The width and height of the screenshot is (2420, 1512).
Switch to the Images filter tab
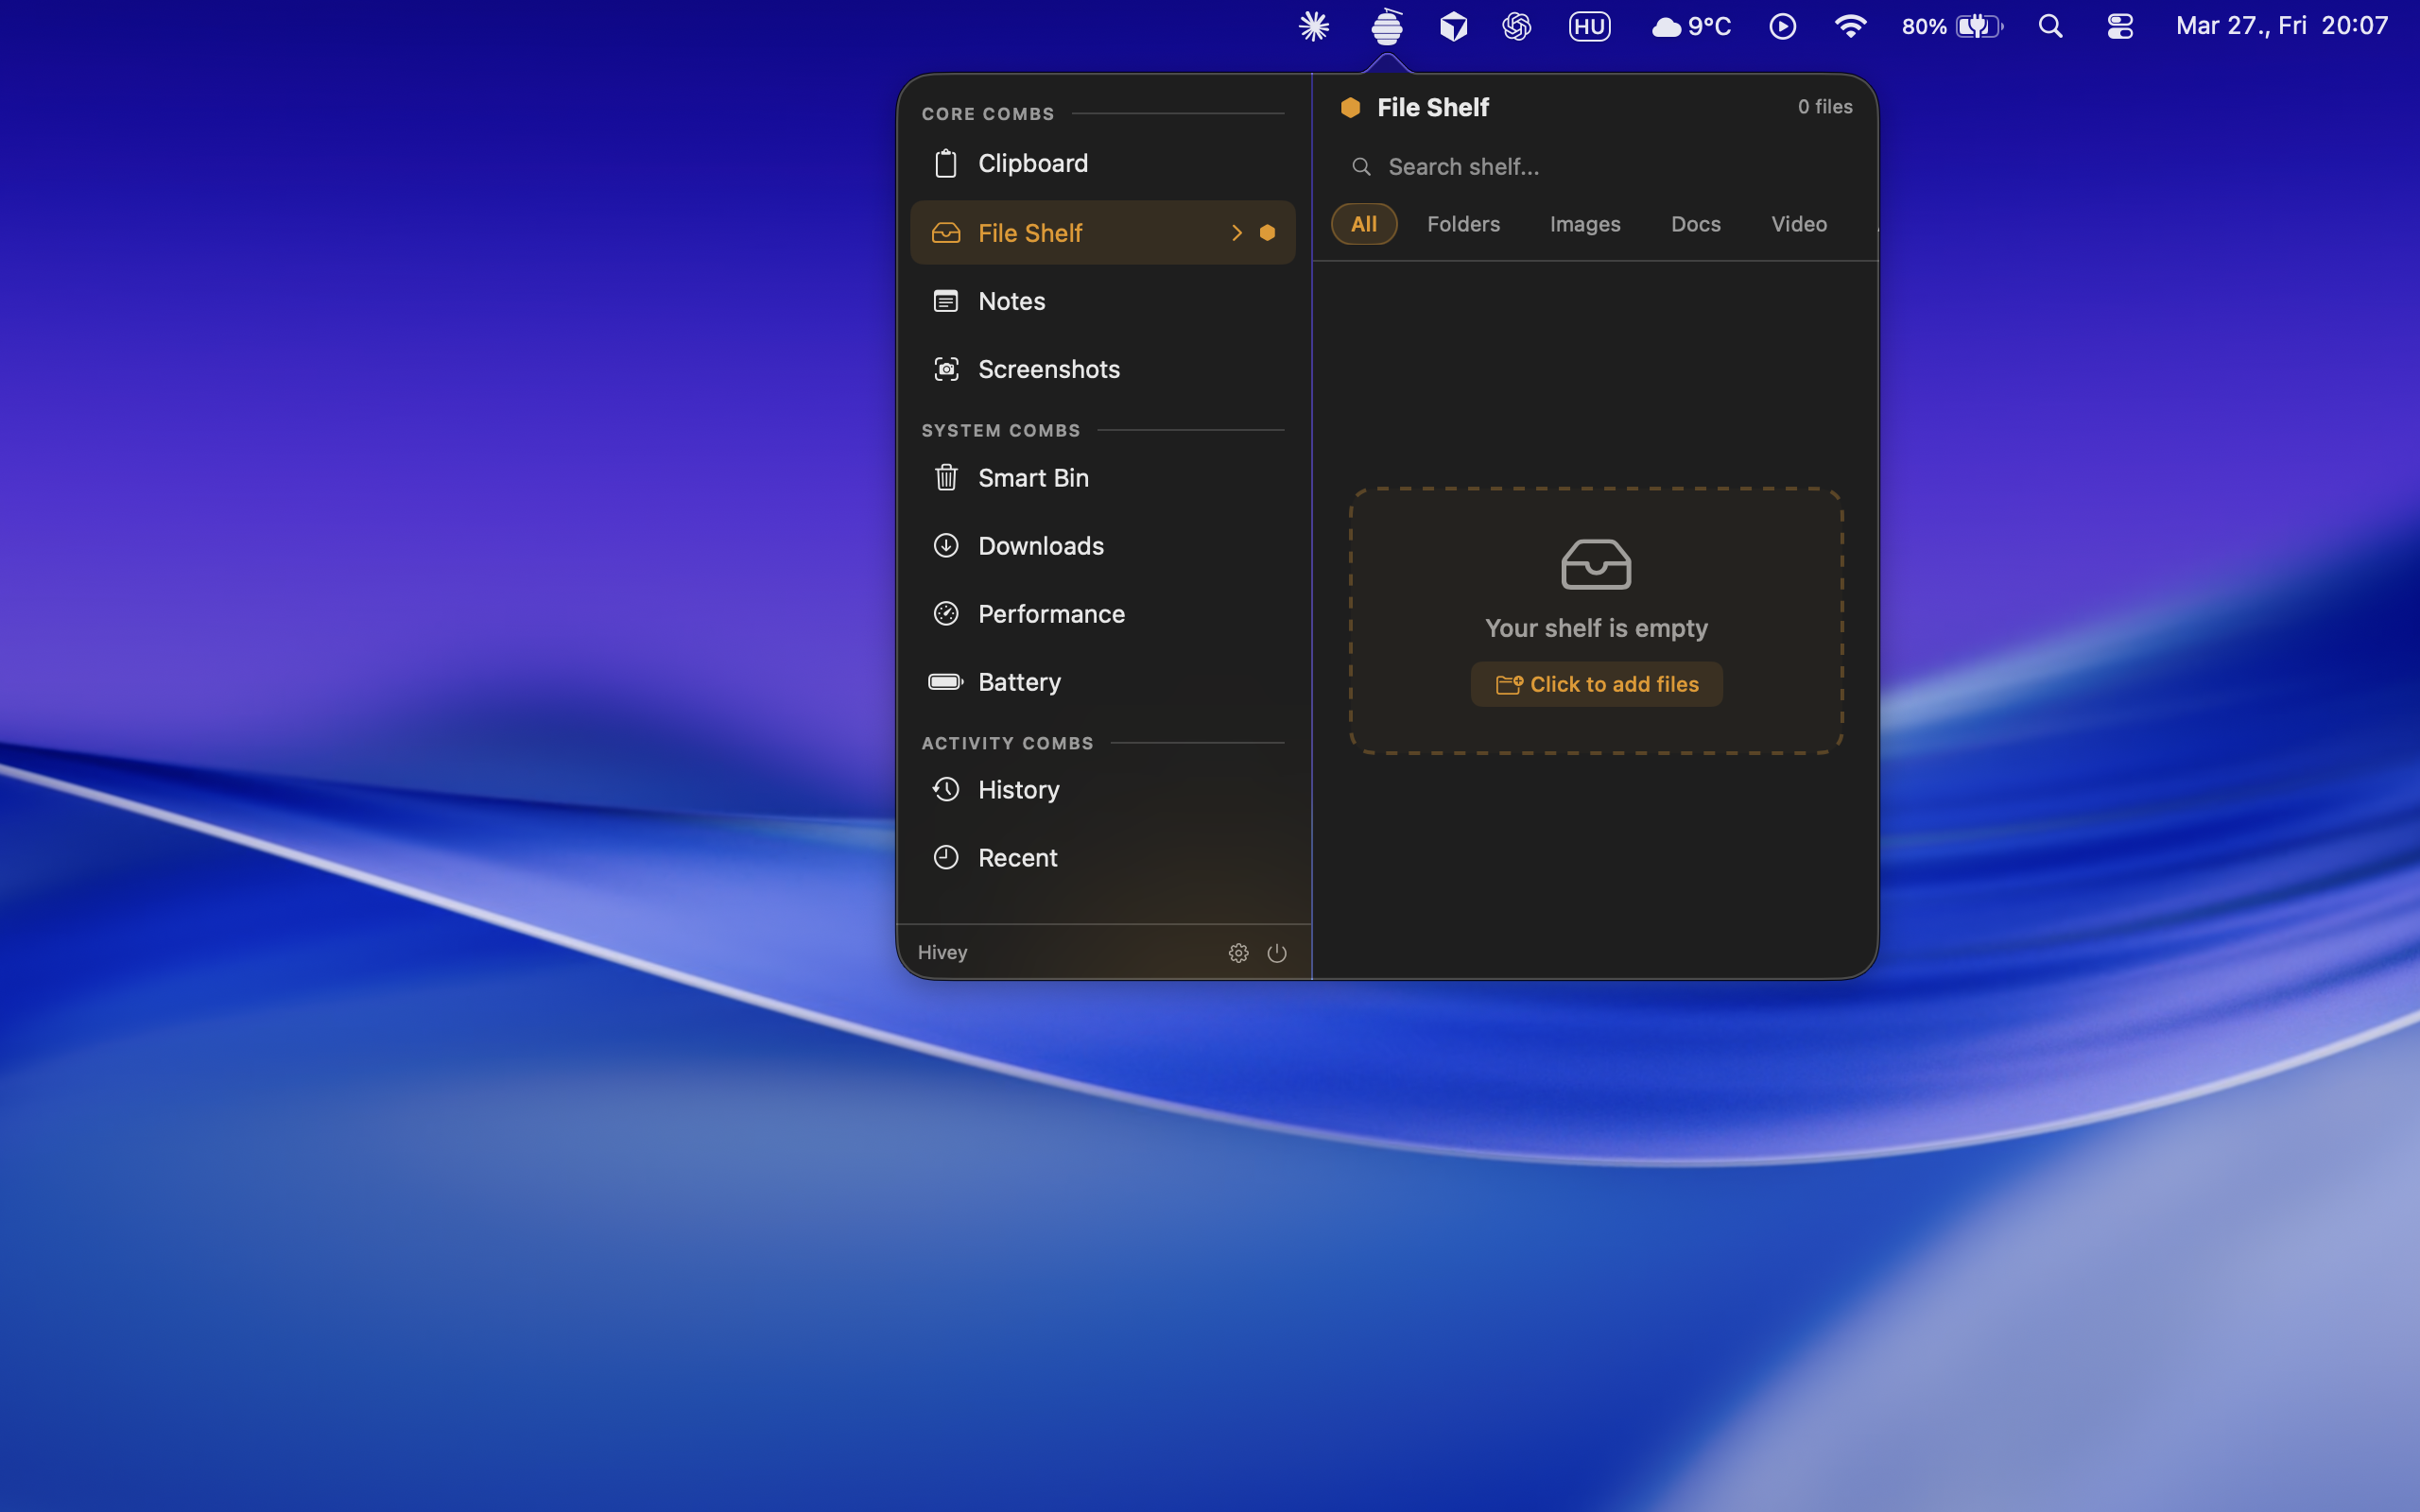[x=1584, y=224]
